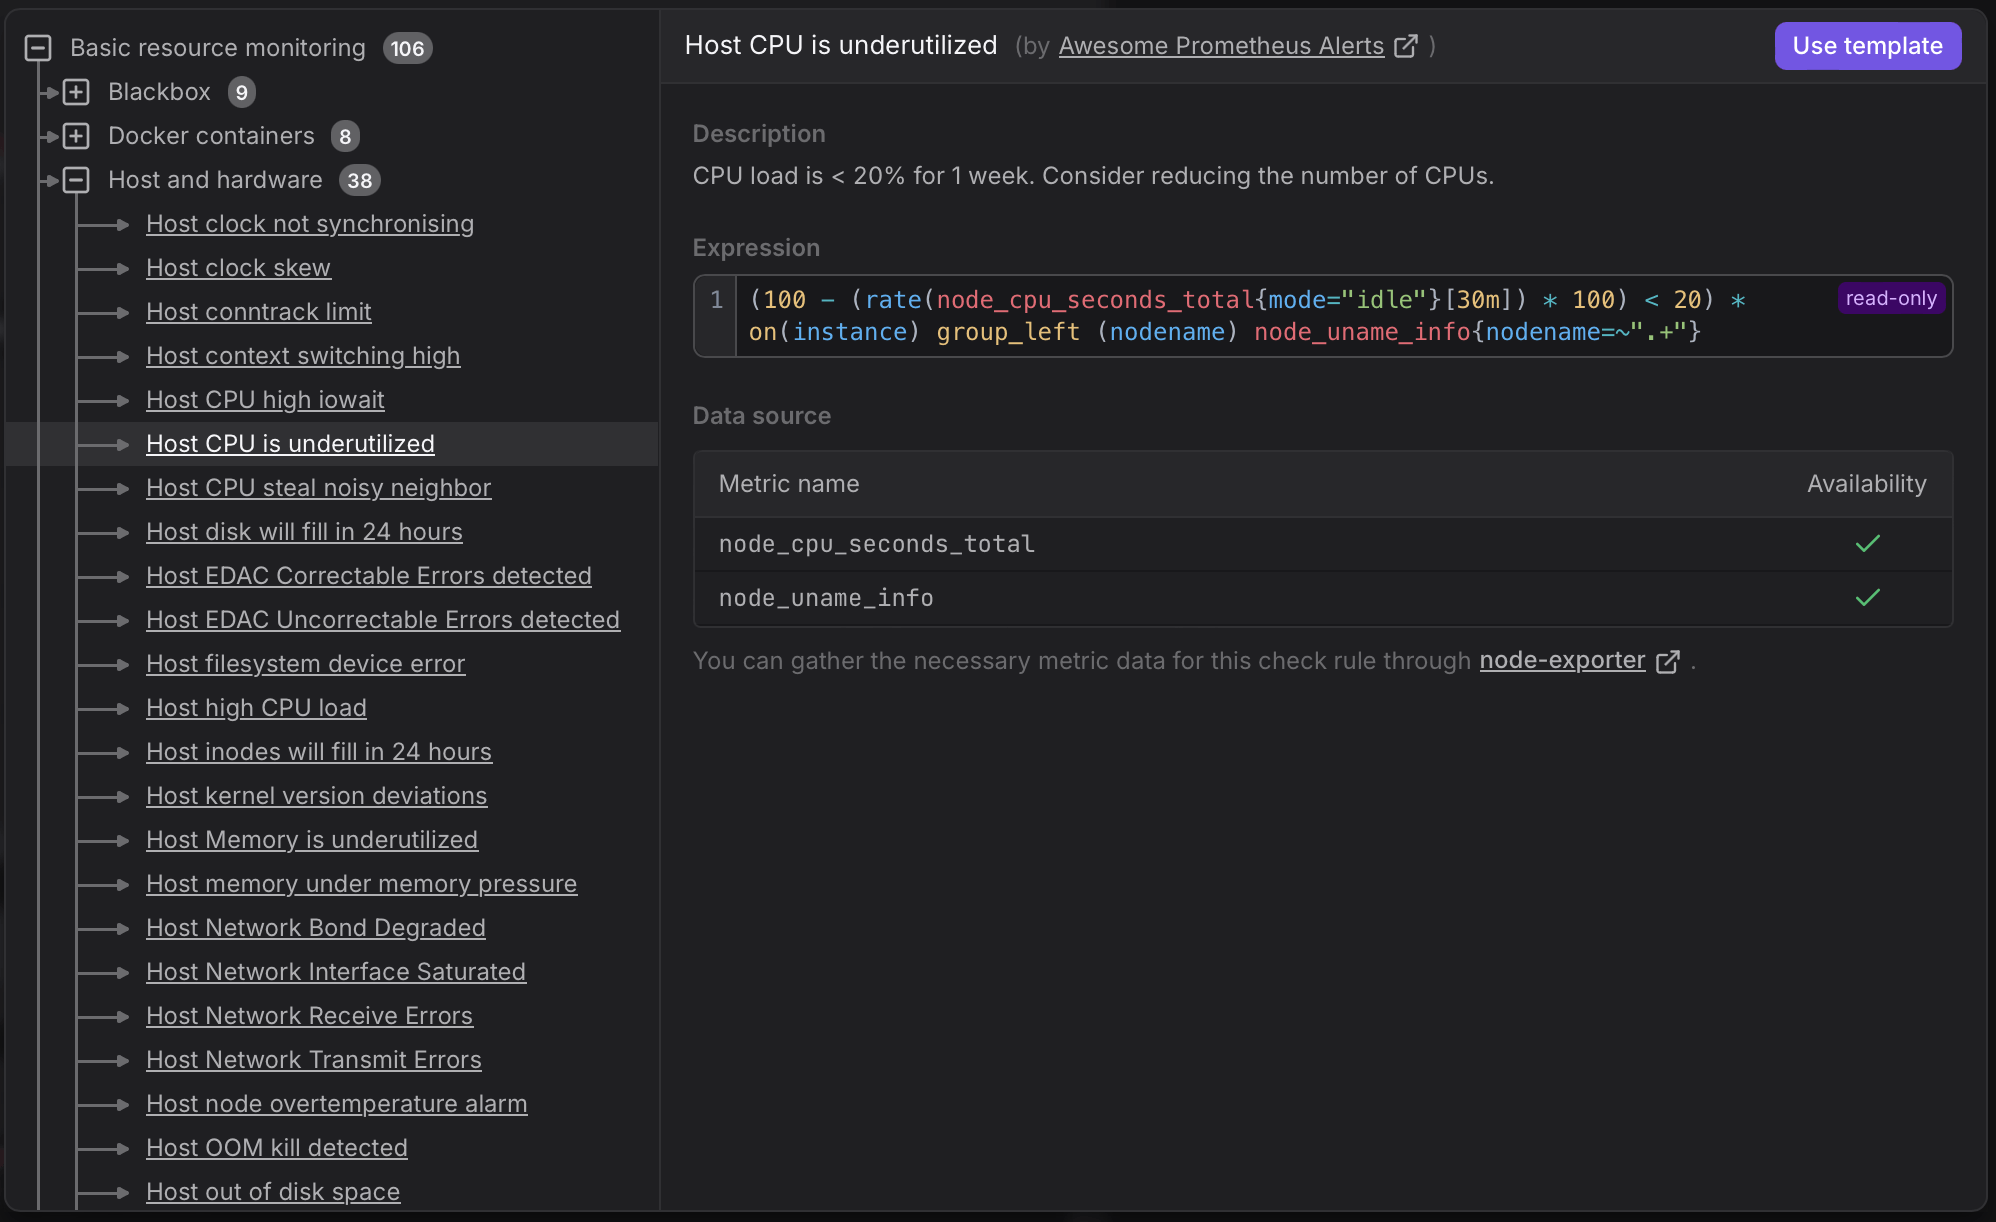This screenshot has width=1996, height=1222.
Task: Select Host context switching high rule
Action: pyautogui.click(x=303, y=356)
